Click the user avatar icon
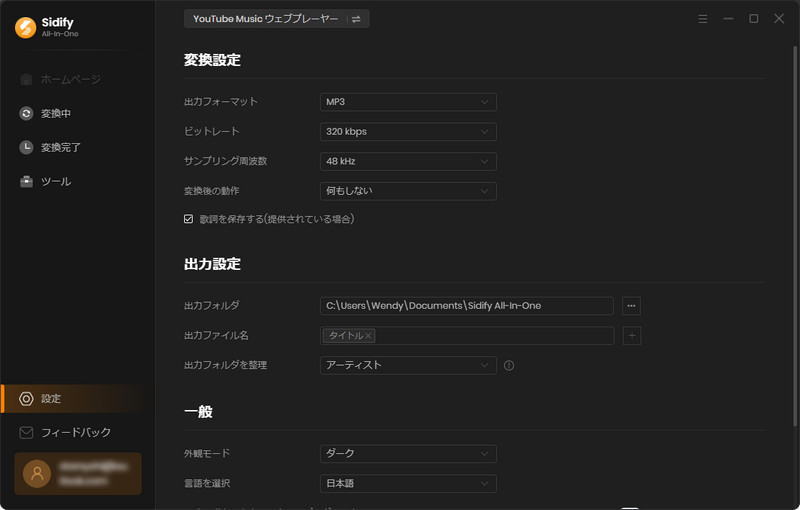The width and height of the screenshot is (800, 510). tap(37, 473)
